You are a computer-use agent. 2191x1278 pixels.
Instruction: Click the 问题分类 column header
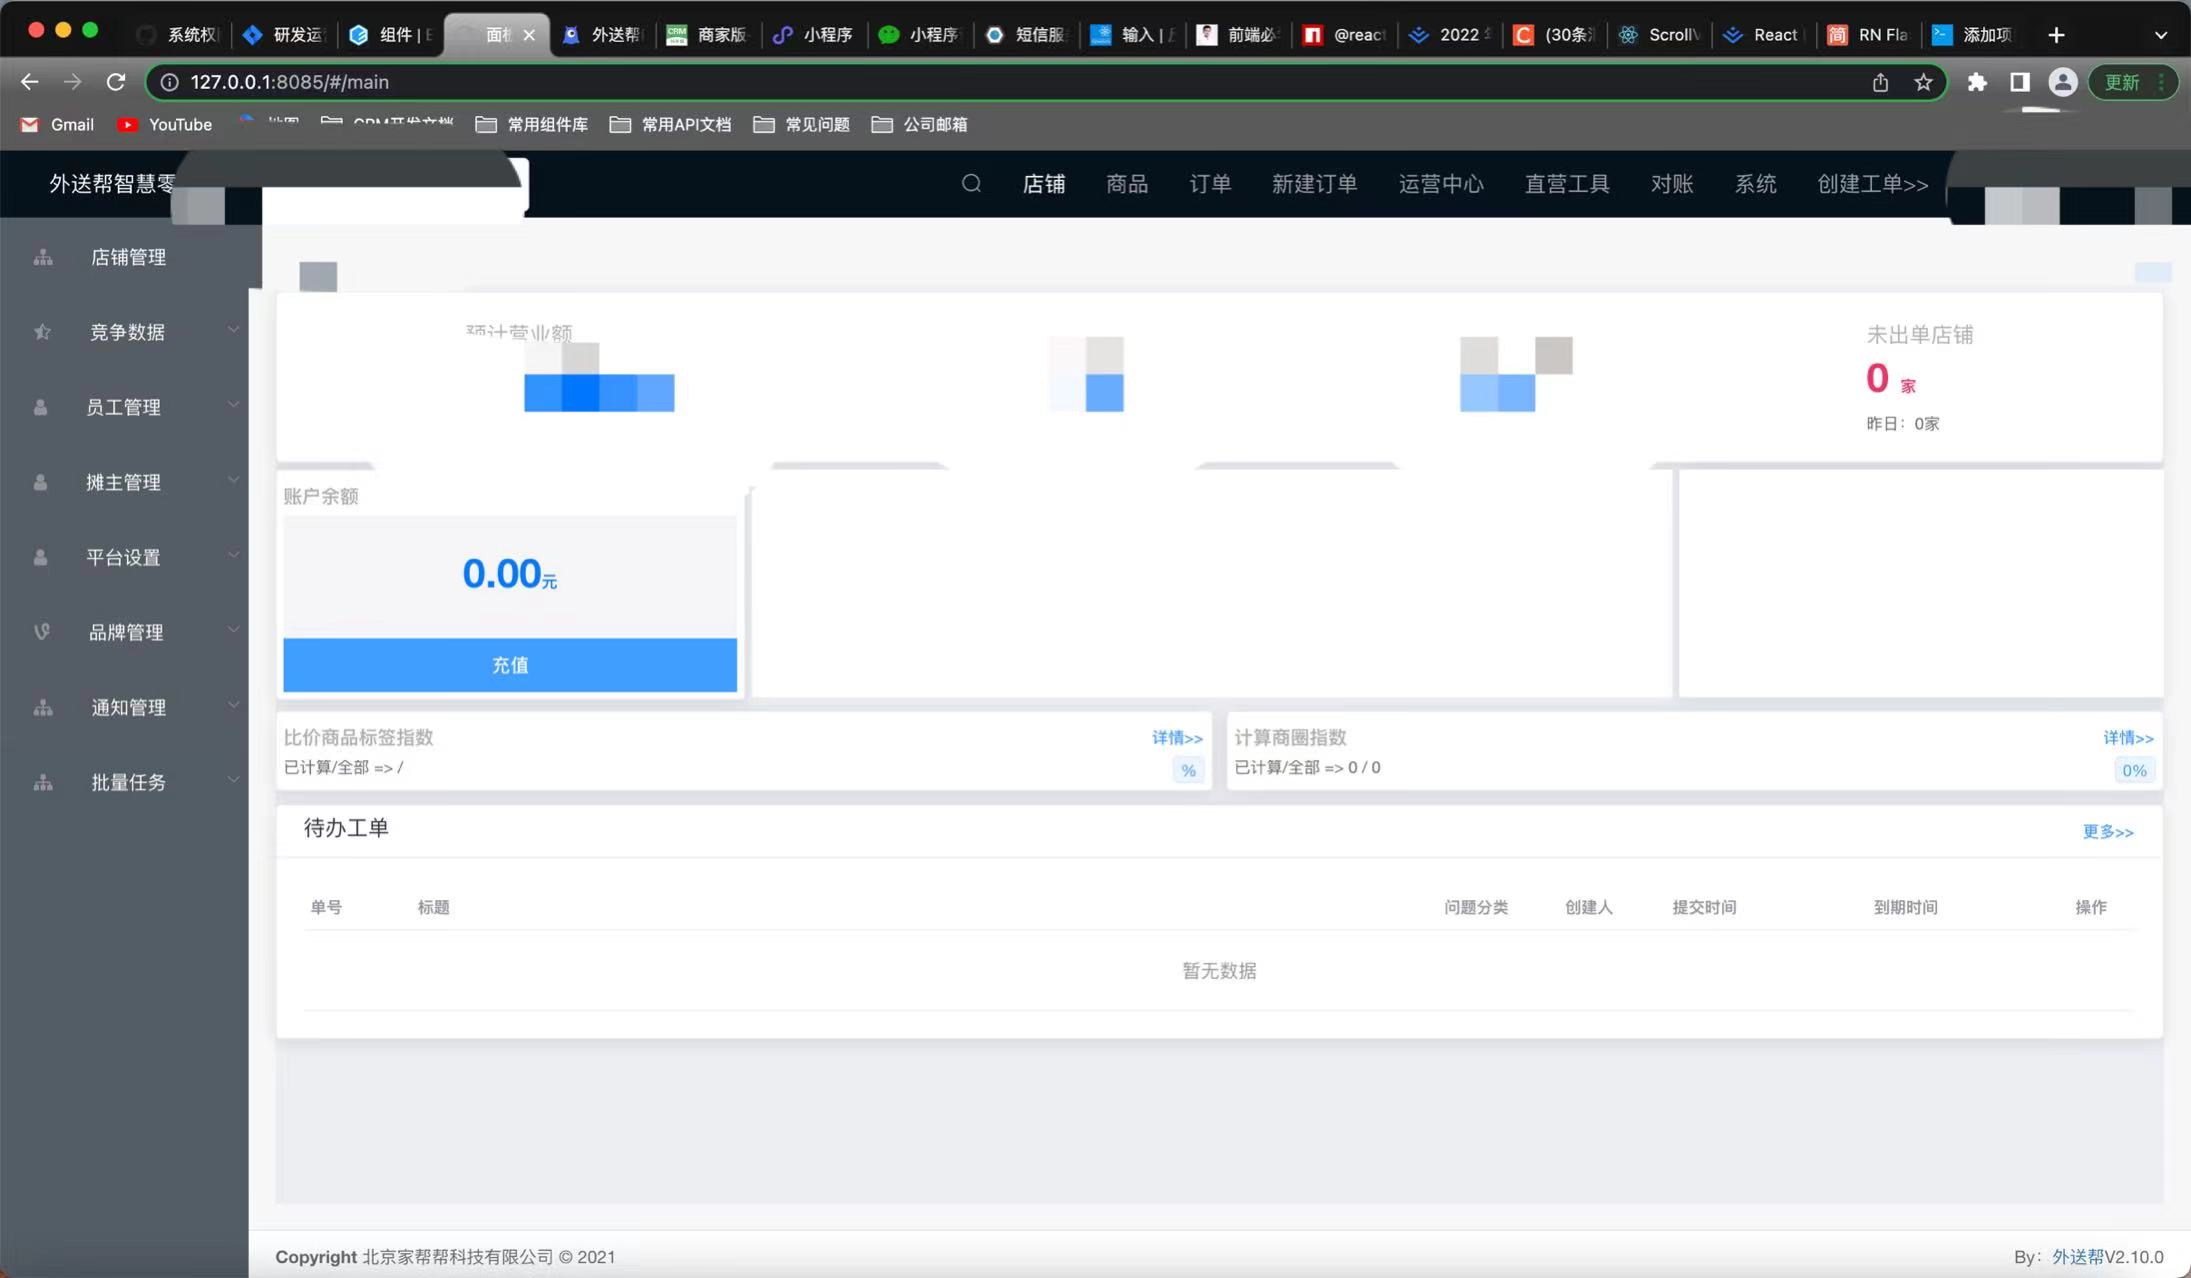tap(1476, 907)
